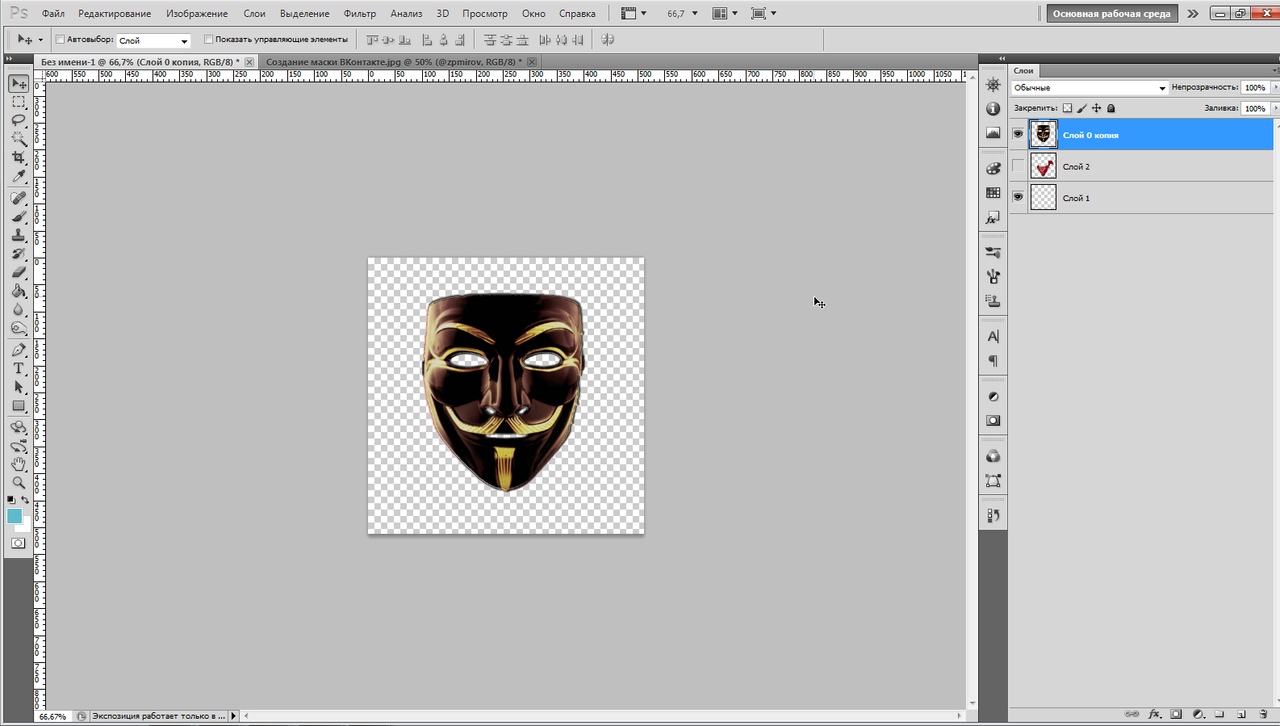Expand the Непрозрачность opacity arrow

(x=1272, y=88)
